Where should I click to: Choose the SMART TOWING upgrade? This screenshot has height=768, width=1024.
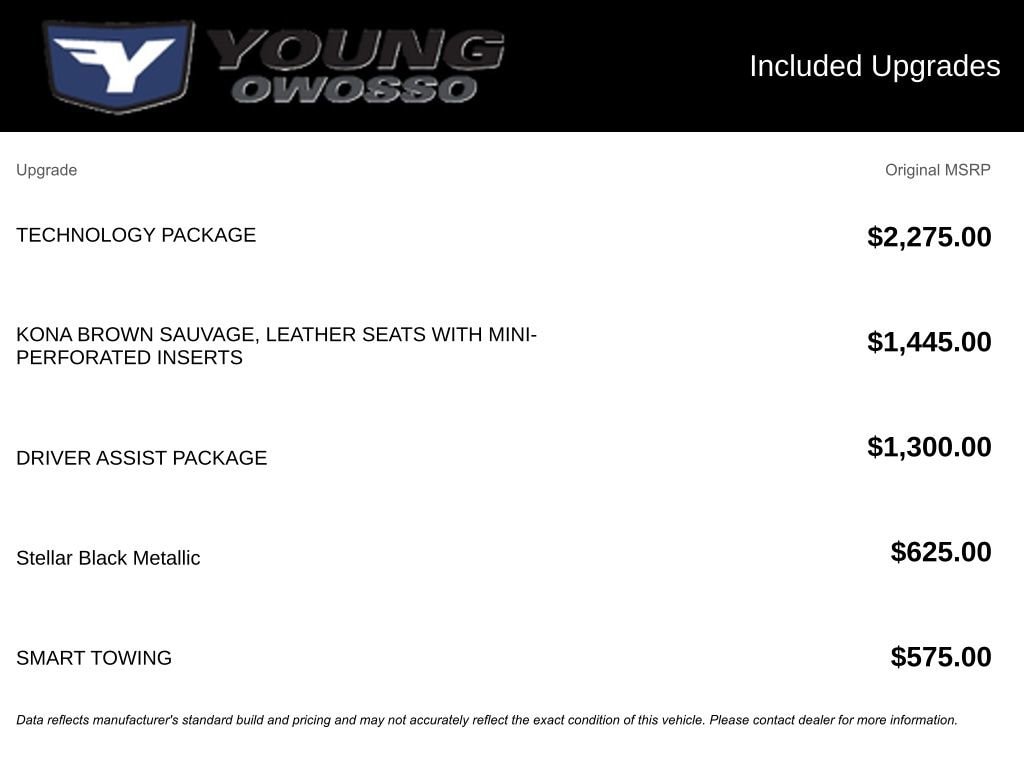click(94, 658)
